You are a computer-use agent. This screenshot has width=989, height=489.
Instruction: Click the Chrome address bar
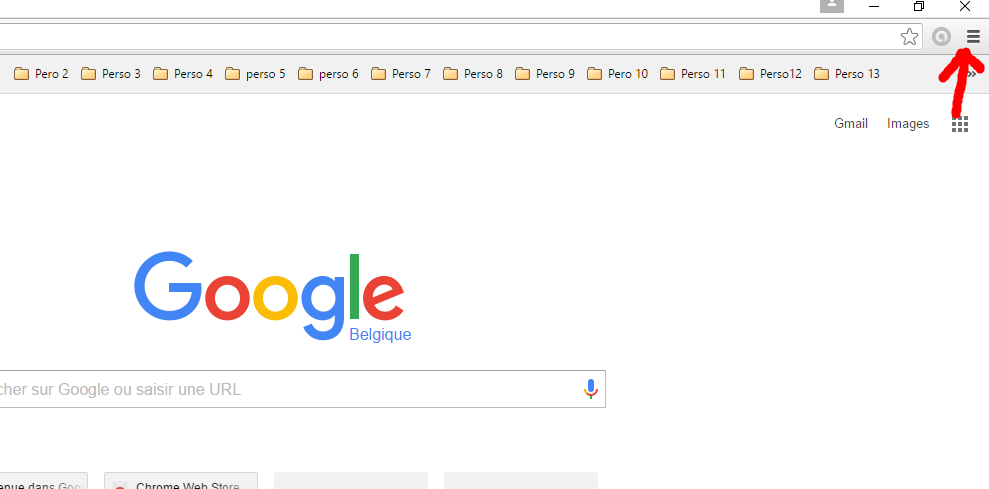click(x=448, y=37)
